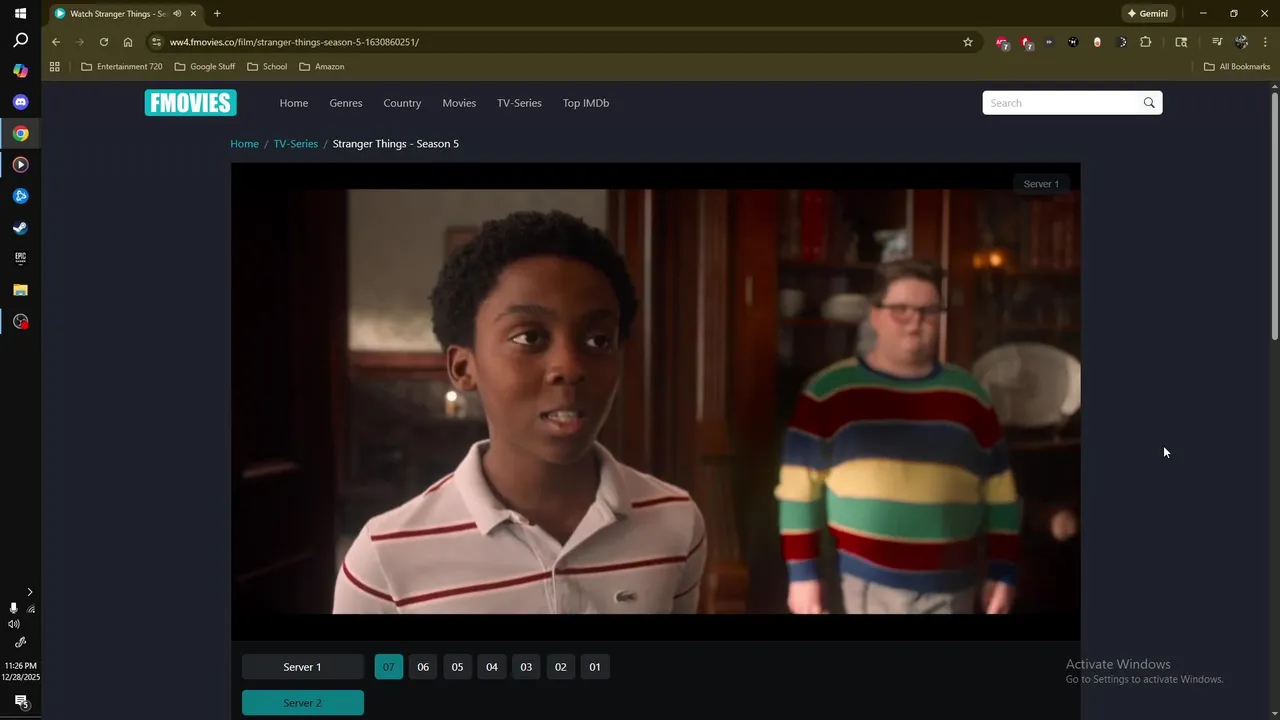Select episode 05
This screenshot has height=720, width=1280.
[458, 667]
